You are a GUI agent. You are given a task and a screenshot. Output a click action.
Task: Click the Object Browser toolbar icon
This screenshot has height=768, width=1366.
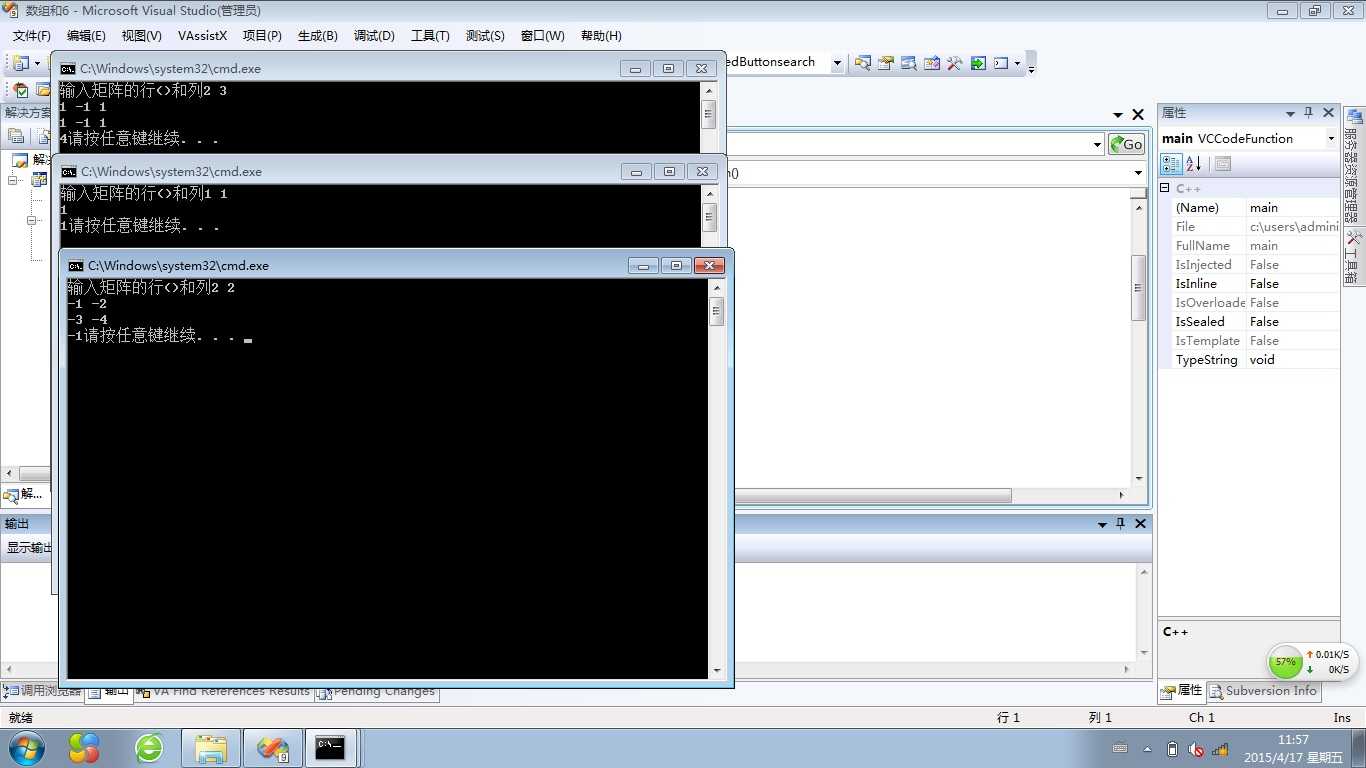pyautogui.click(x=908, y=63)
